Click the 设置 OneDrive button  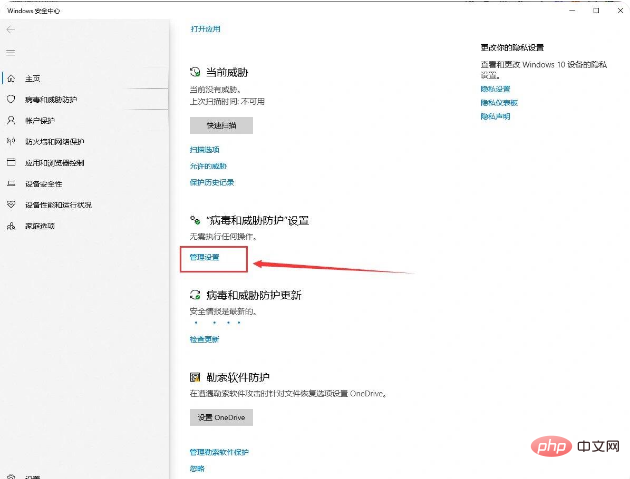(x=221, y=418)
